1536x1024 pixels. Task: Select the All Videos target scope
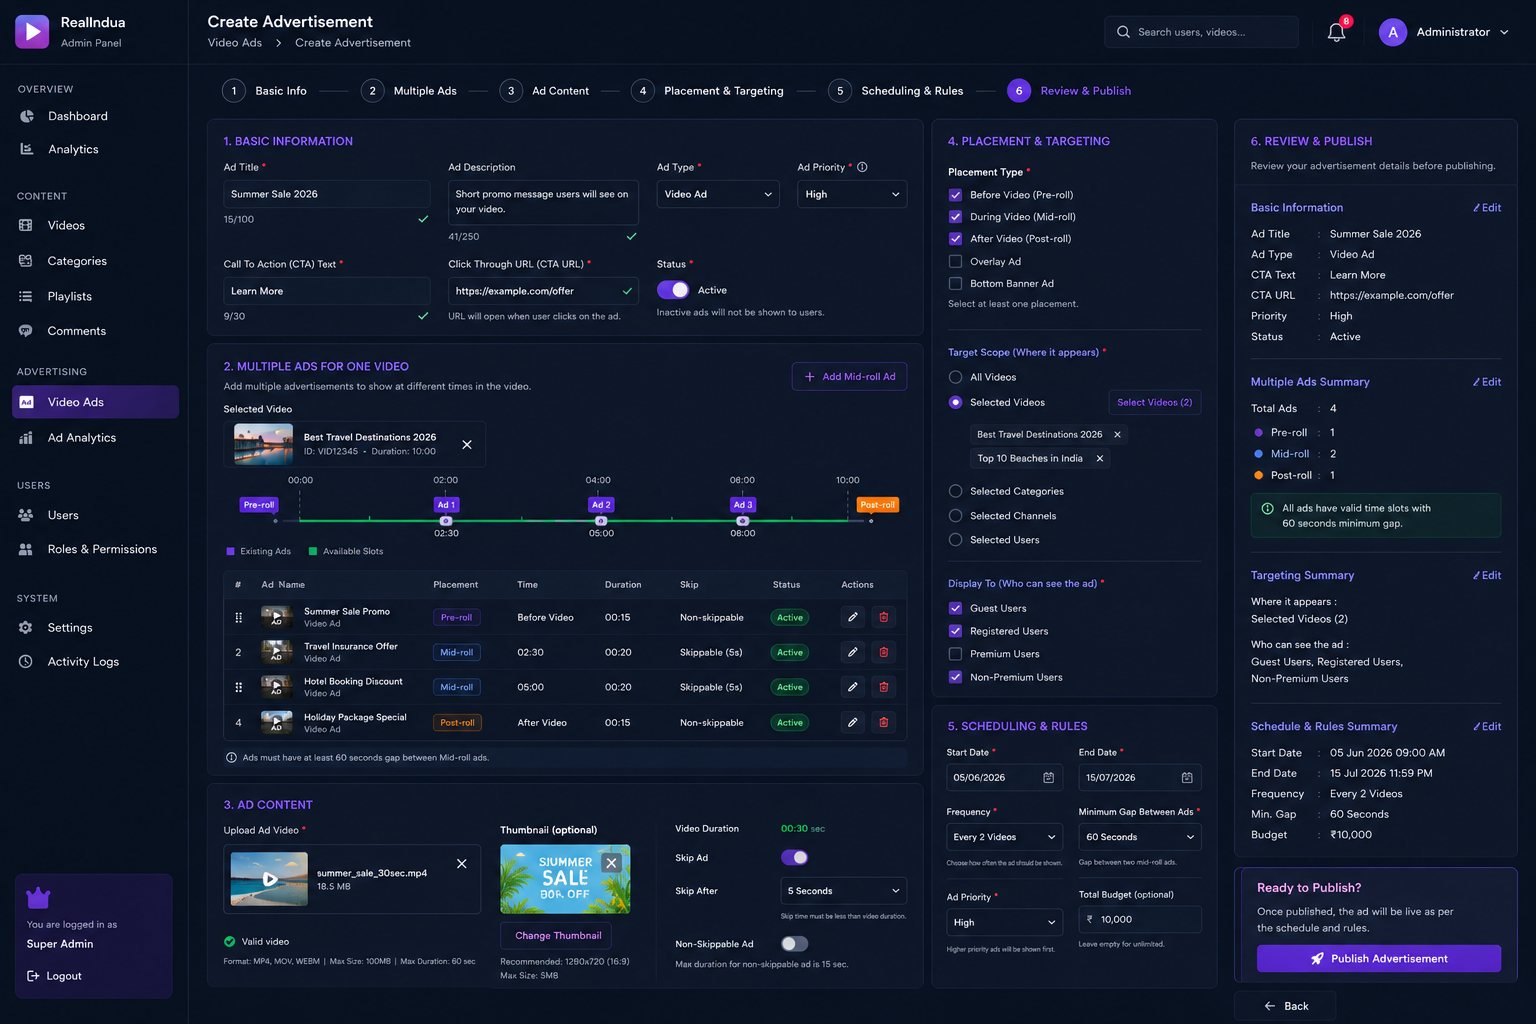(x=955, y=377)
